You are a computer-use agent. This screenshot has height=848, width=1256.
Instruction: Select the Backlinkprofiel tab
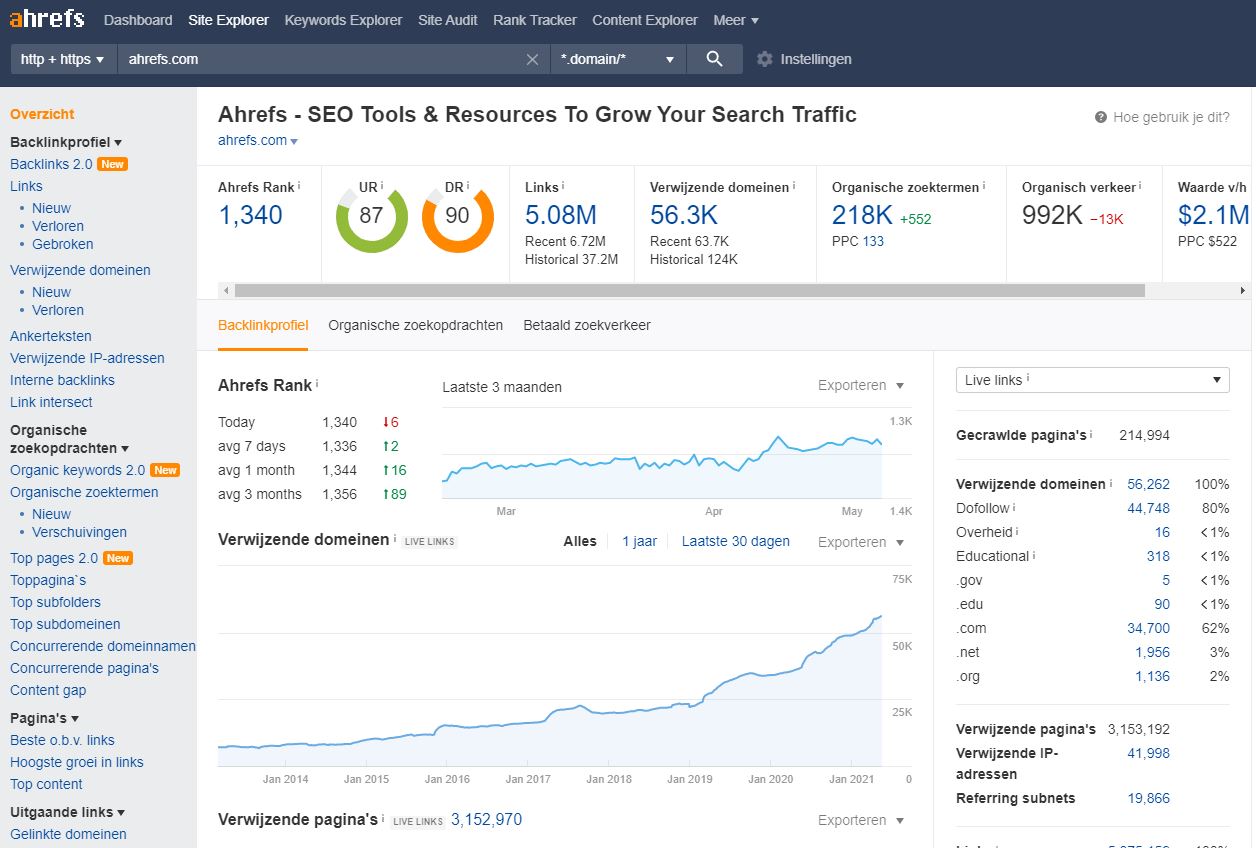click(263, 325)
